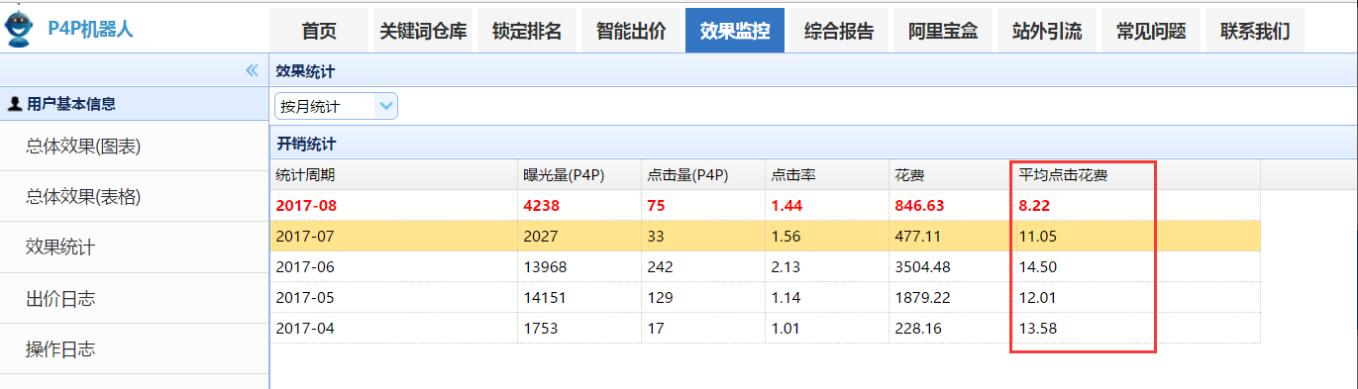The width and height of the screenshot is (1358, 389).
Task: Click the cost value 228.16
Action: point(917,327)
